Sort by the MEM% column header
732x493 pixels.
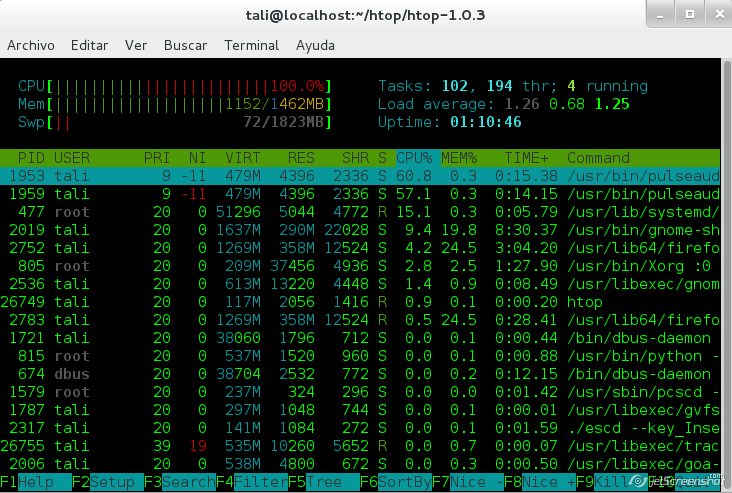pos(459,158)
